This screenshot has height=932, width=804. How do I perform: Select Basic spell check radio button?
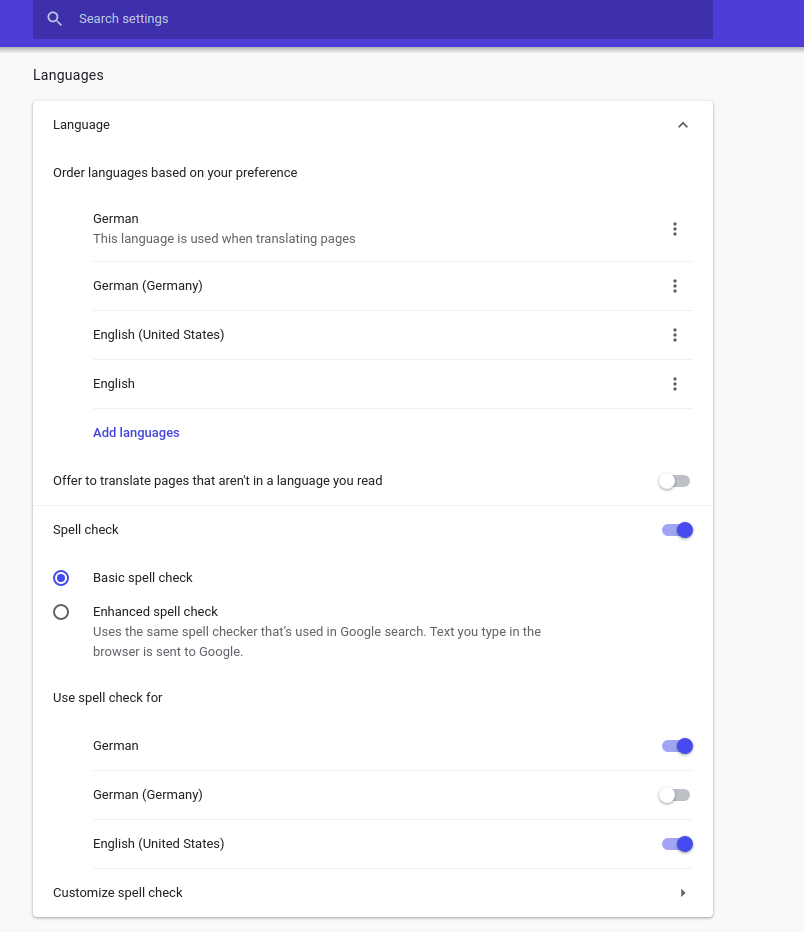click(61, 578)
